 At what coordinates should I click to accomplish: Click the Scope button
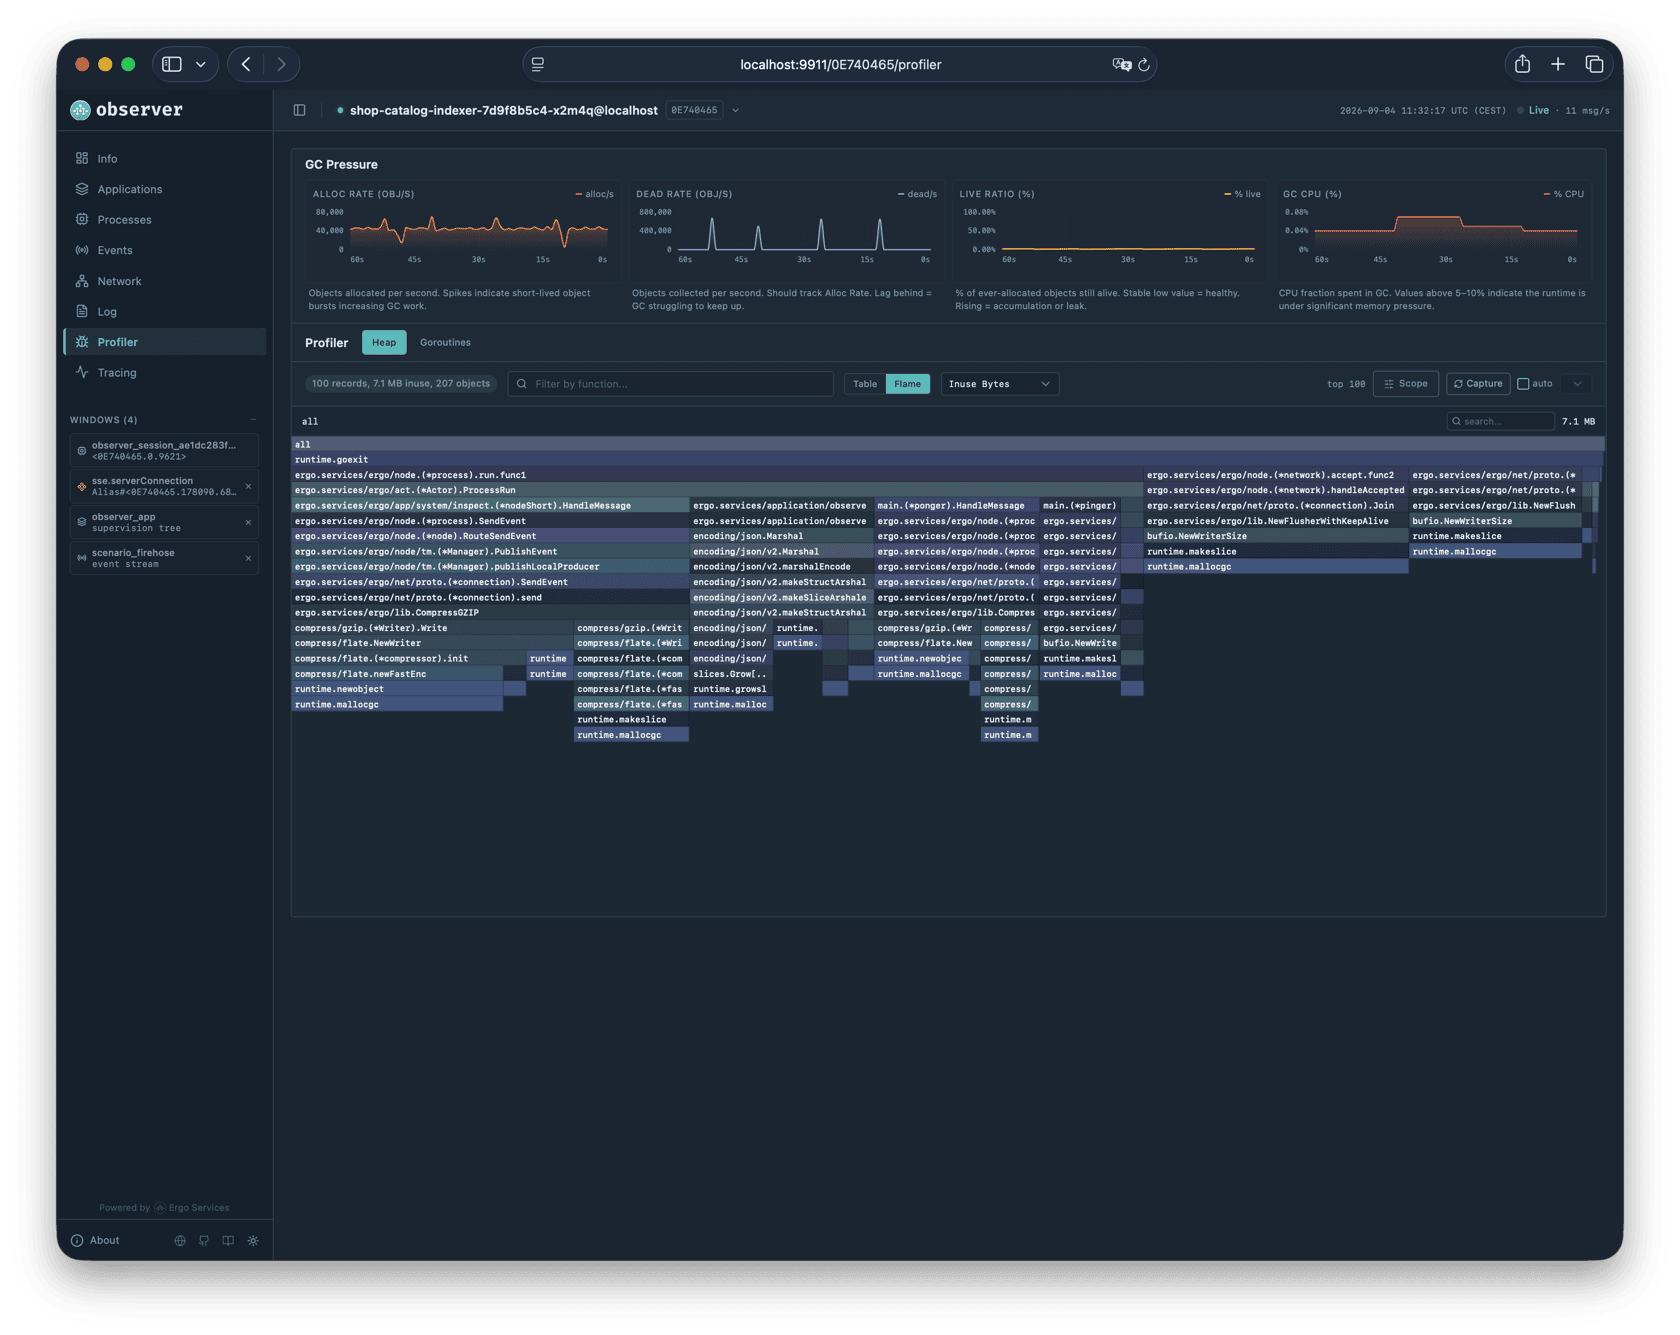pyautogui.click(x=1406, y=384)
